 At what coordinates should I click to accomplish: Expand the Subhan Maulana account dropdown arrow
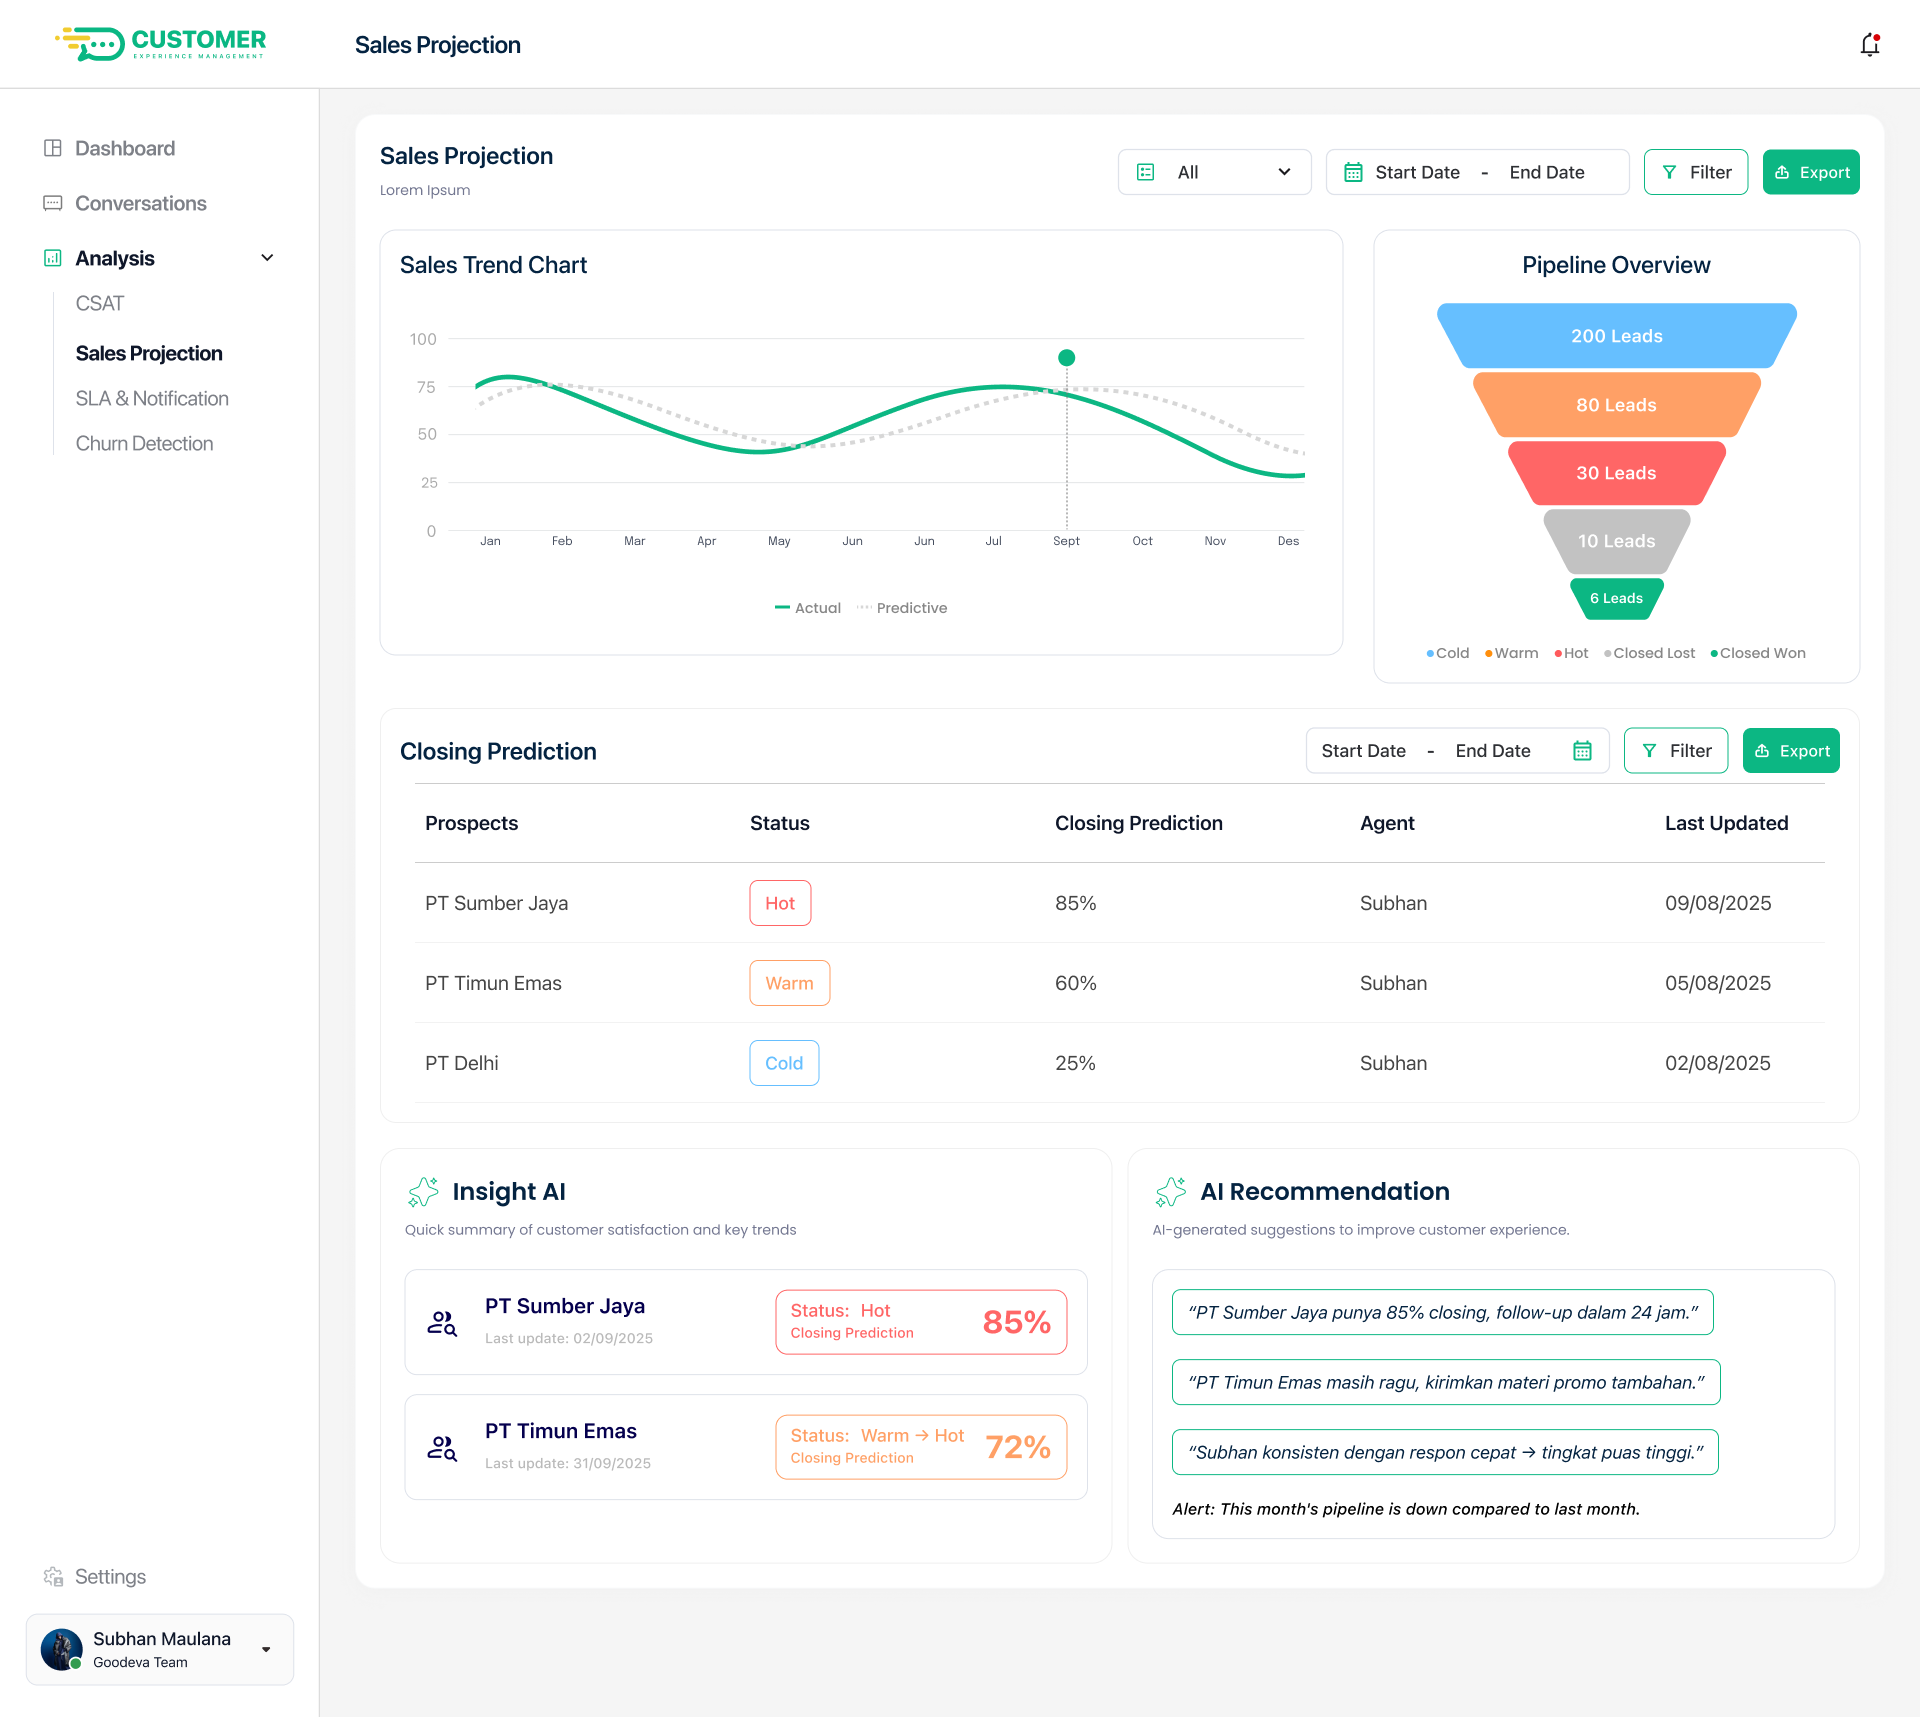pos(266,1649)
